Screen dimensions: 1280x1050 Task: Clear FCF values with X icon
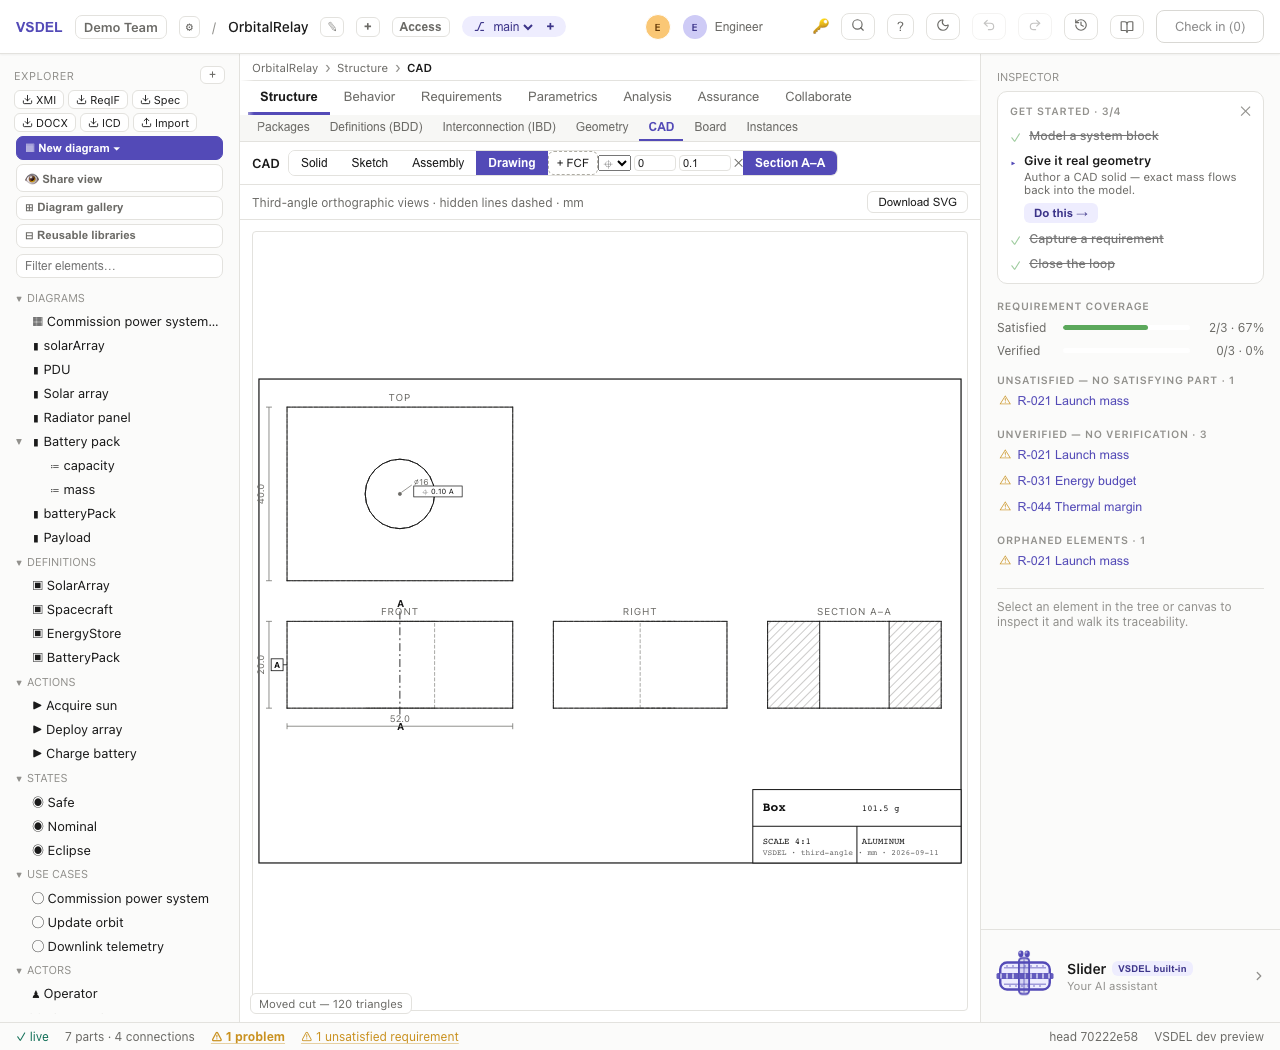point(738,163)
